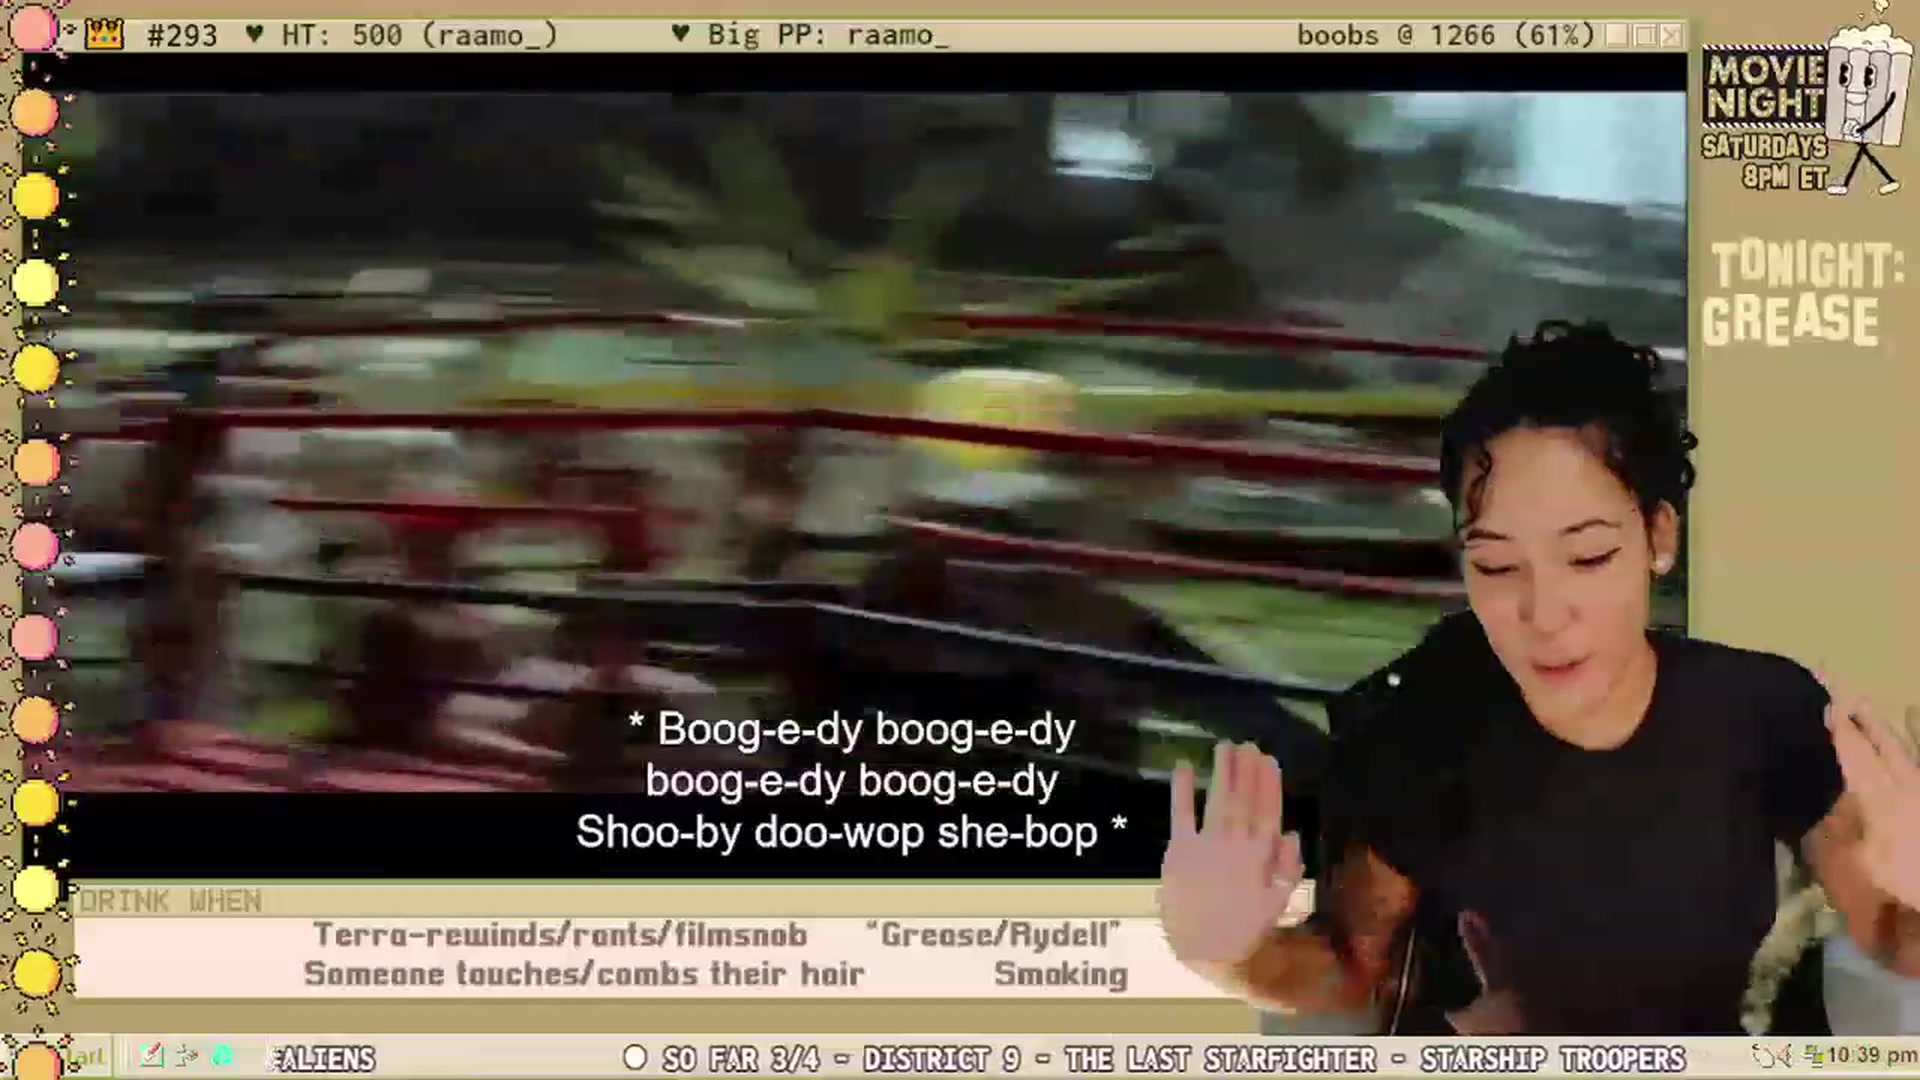Viewport: 1920px width, 1080px height.
Task: Click the heart icon before HT: 500
Action: 255,35
